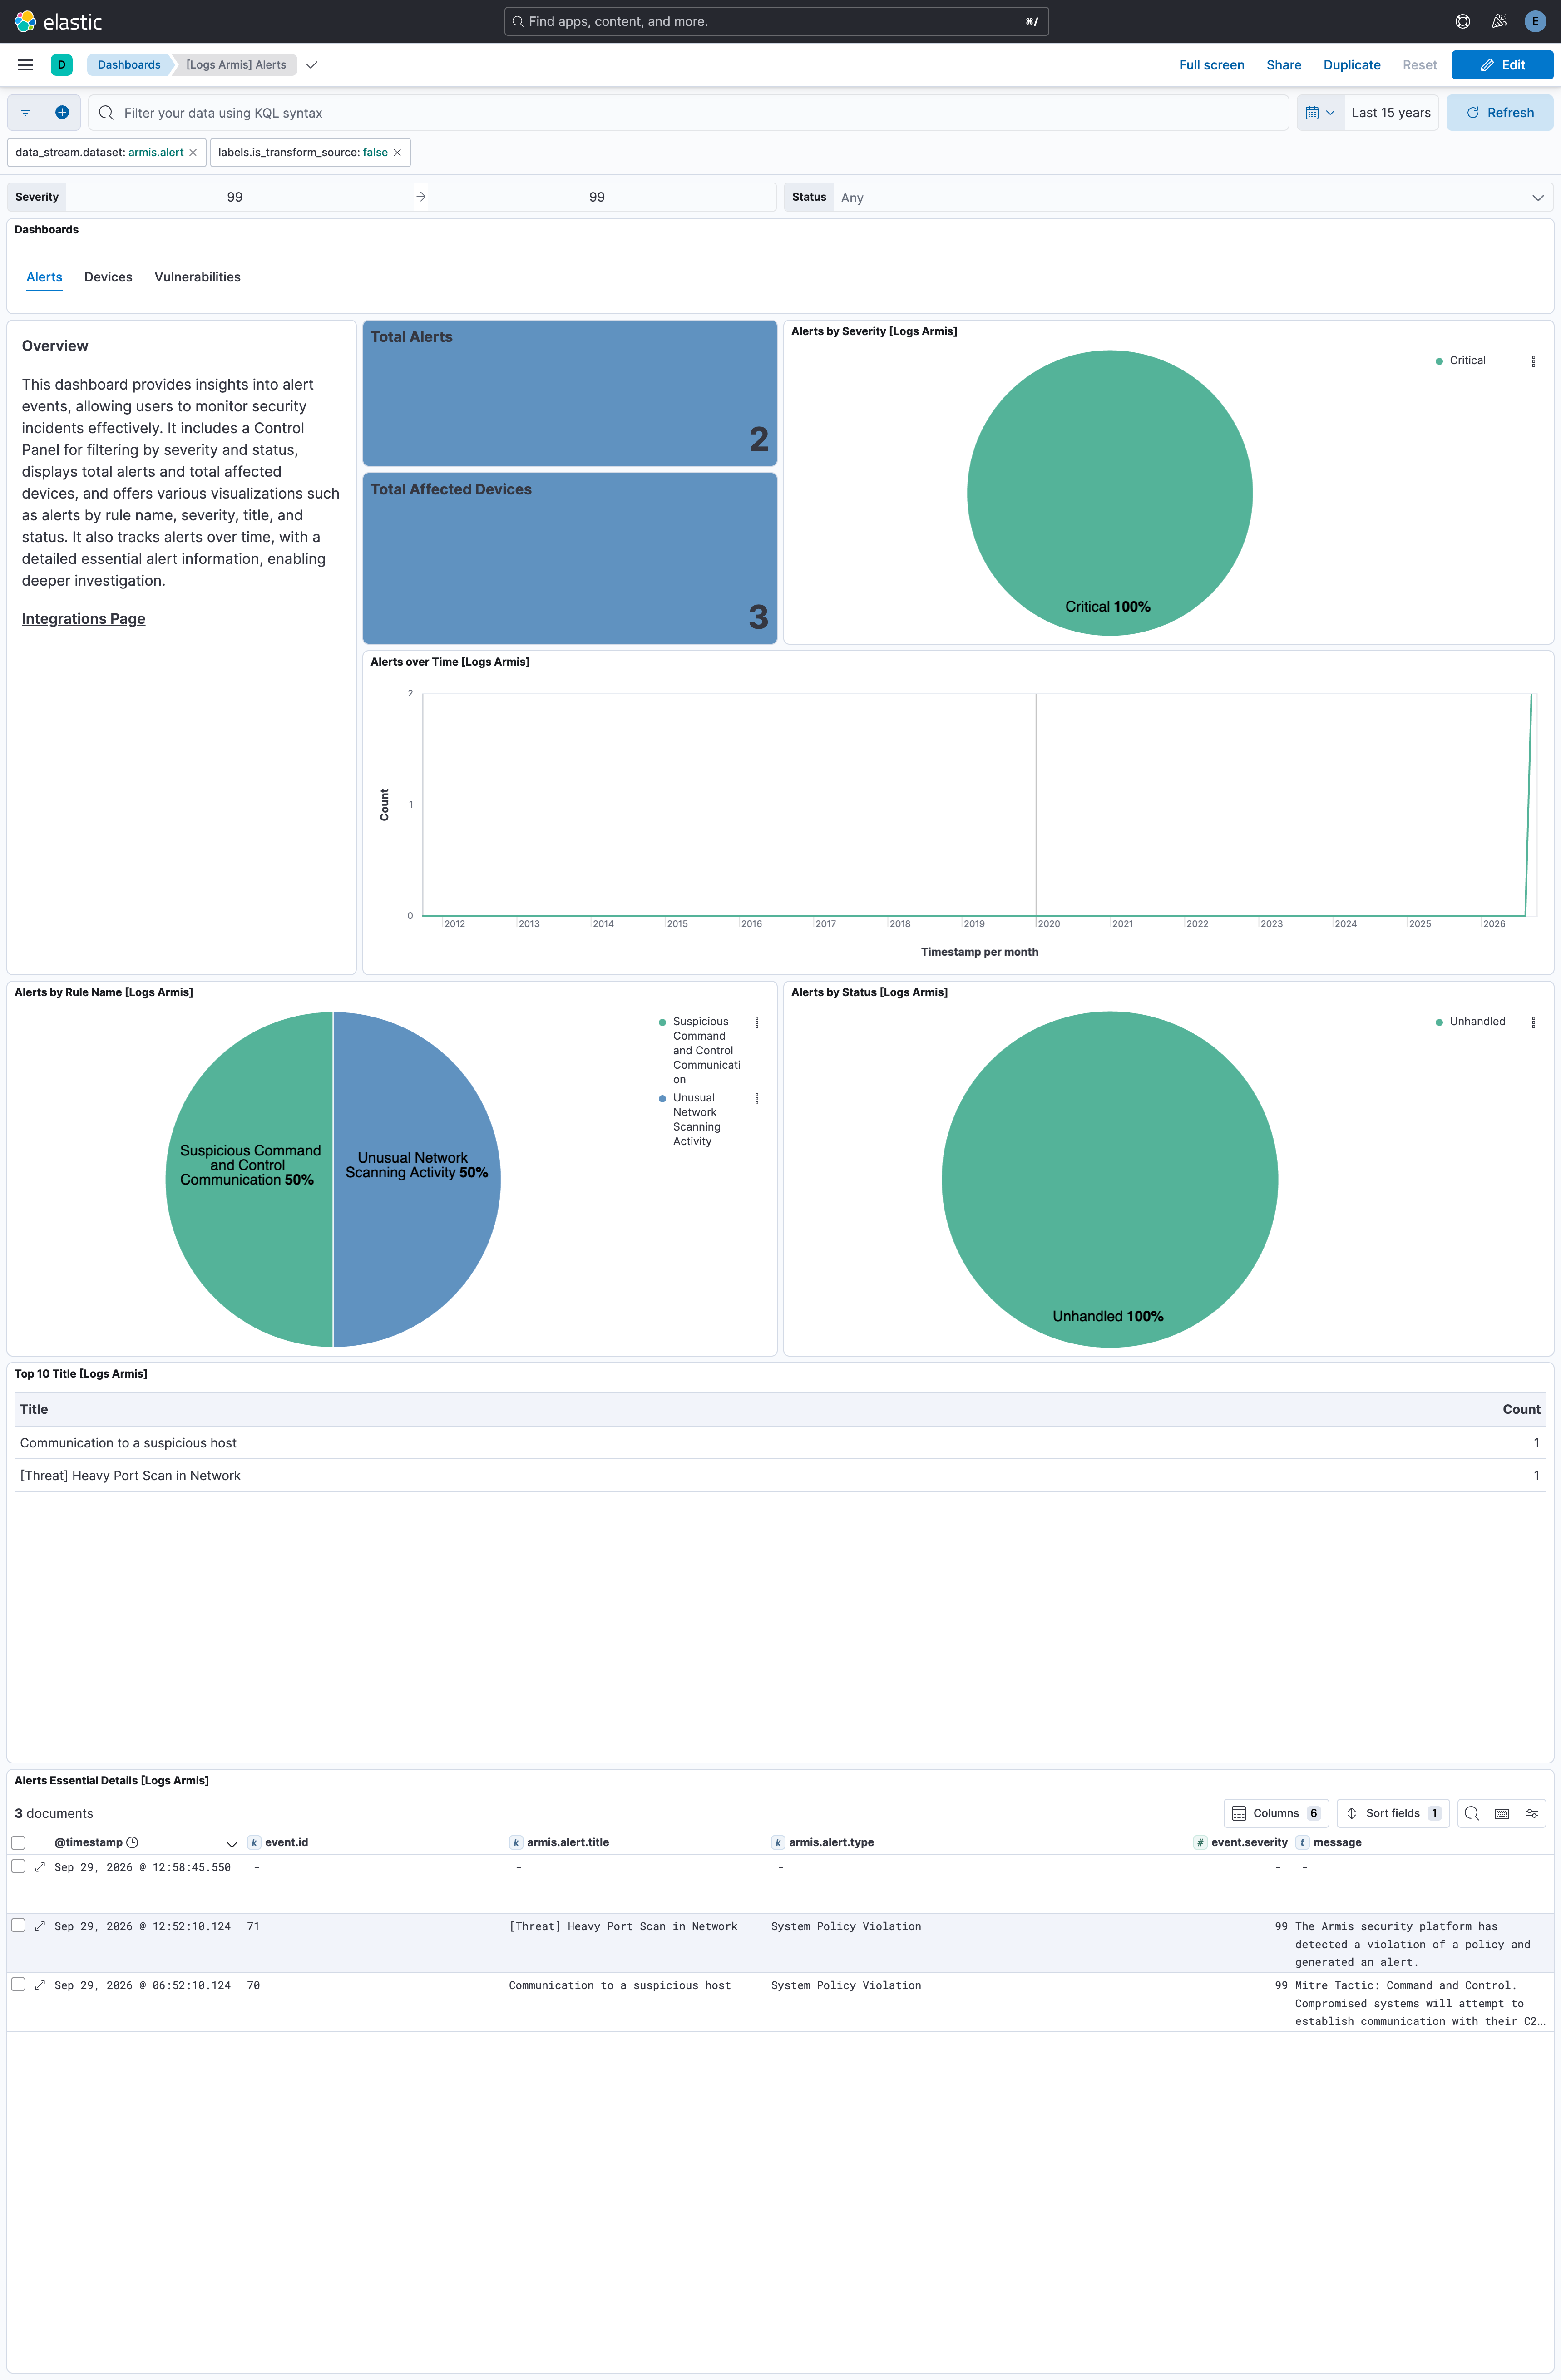Open keyboard shortcuts icon in table toolbar
Image resolution: width=1561 pixels, height=2380 pixels.
point(1501,1813)
